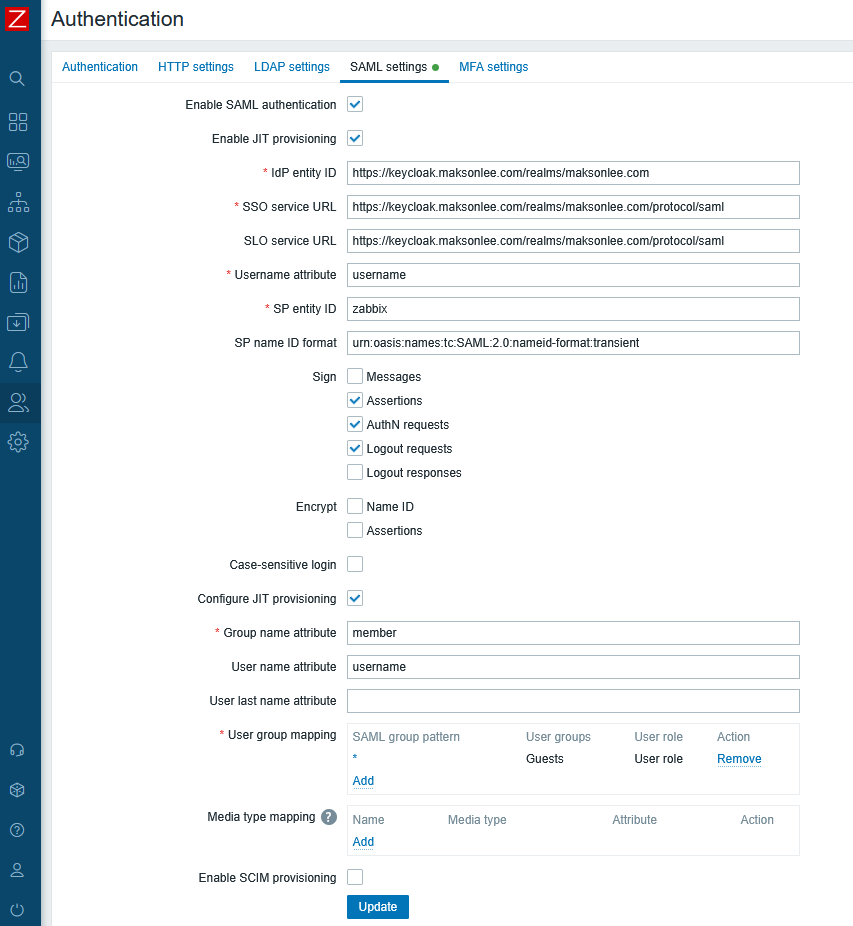Click the Zabbix logo in the sidebar
Viewport: 853px width, 926px height.
17,19
